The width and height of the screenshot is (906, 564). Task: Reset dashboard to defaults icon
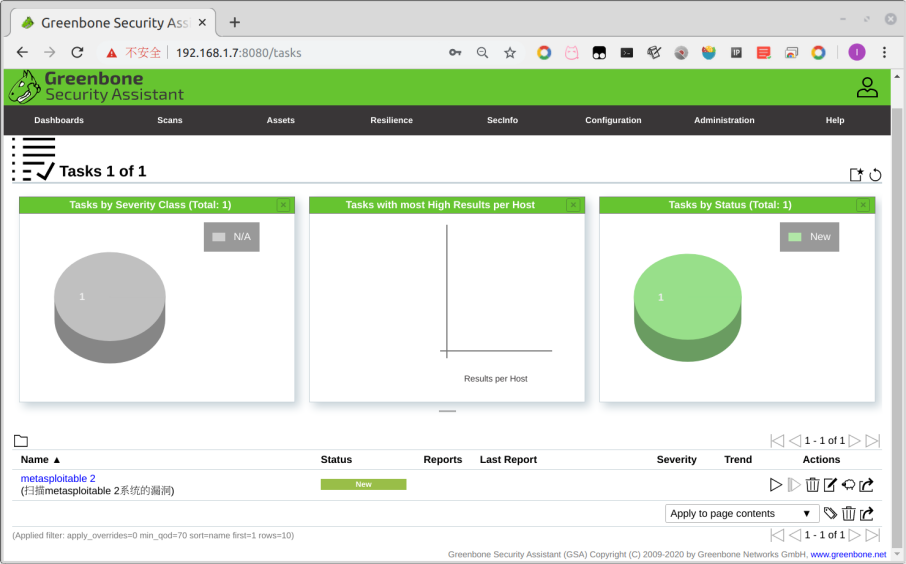click(x=875, y=175)
